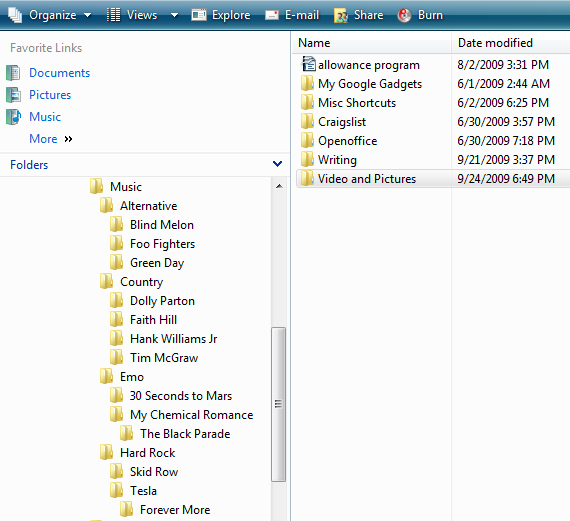Show More favorite links
This screenshot has width=570, height=521.
(x=51, y=139)
